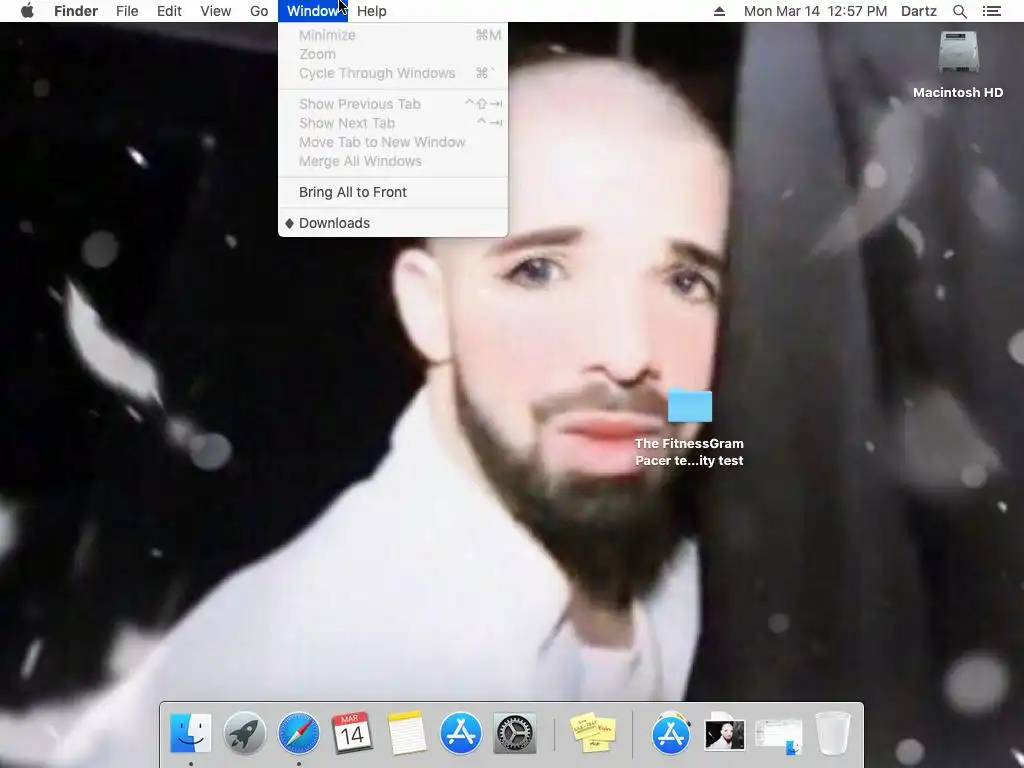Open the Go menu

[259, 11]
